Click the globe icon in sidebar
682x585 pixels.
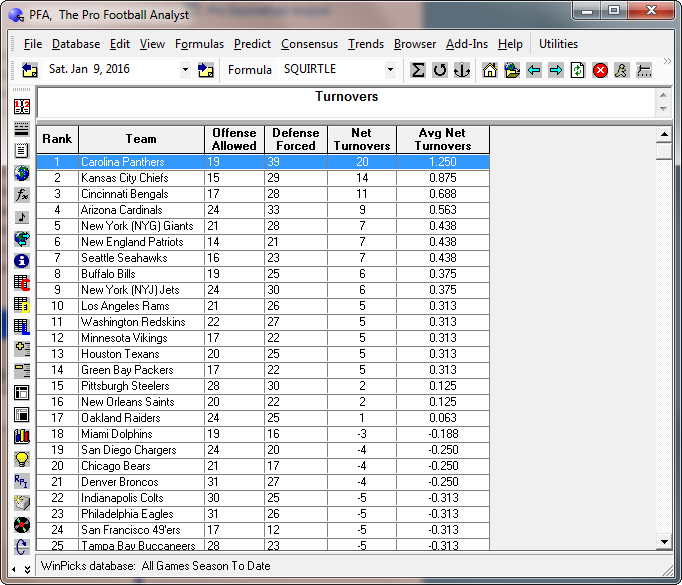22,173
